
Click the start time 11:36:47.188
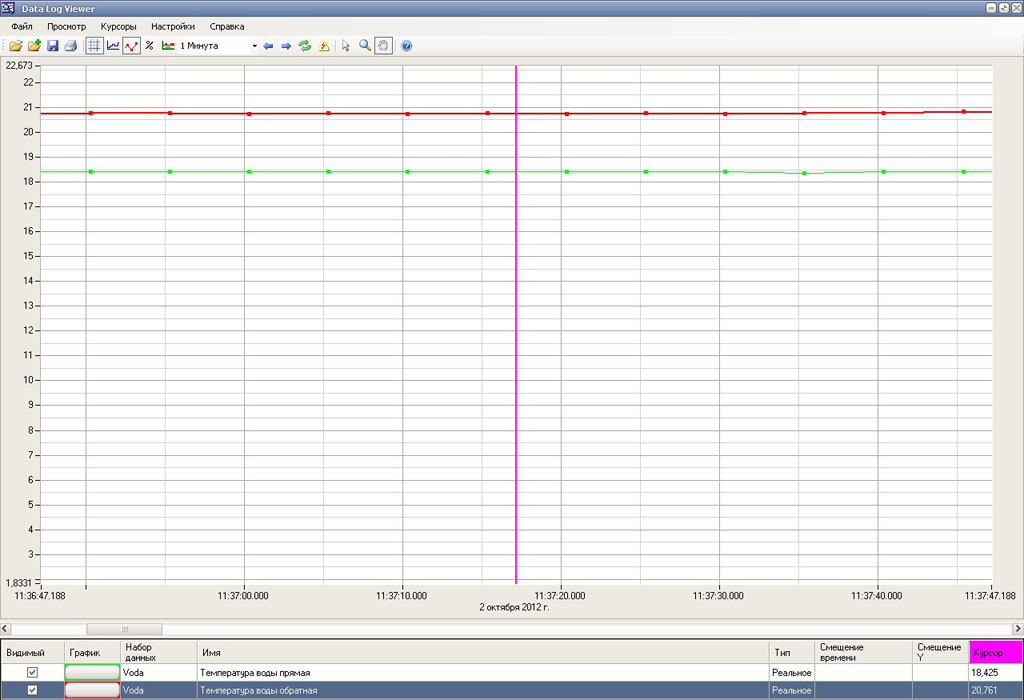pos(40,596)
